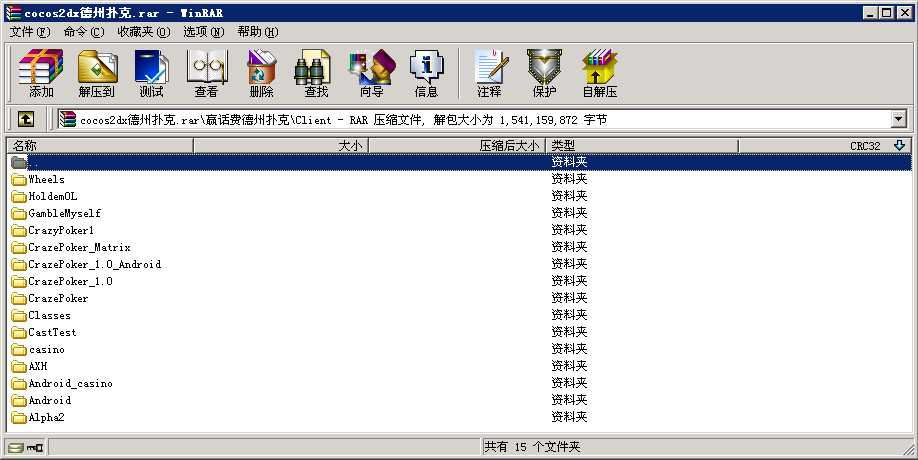Click the 自解压 (SFX) toolbar icon
Viewport: 918px width, 460px height.
(600, 74)
